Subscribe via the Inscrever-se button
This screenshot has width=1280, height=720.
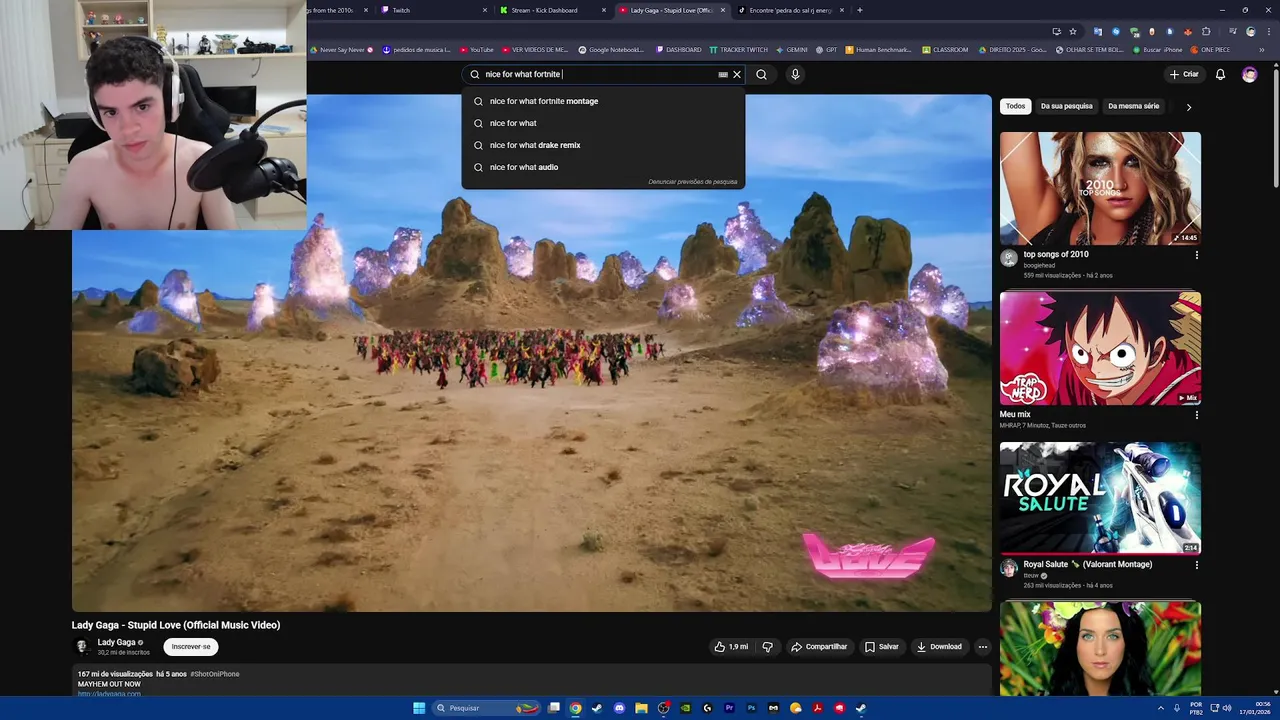[191, 647]
